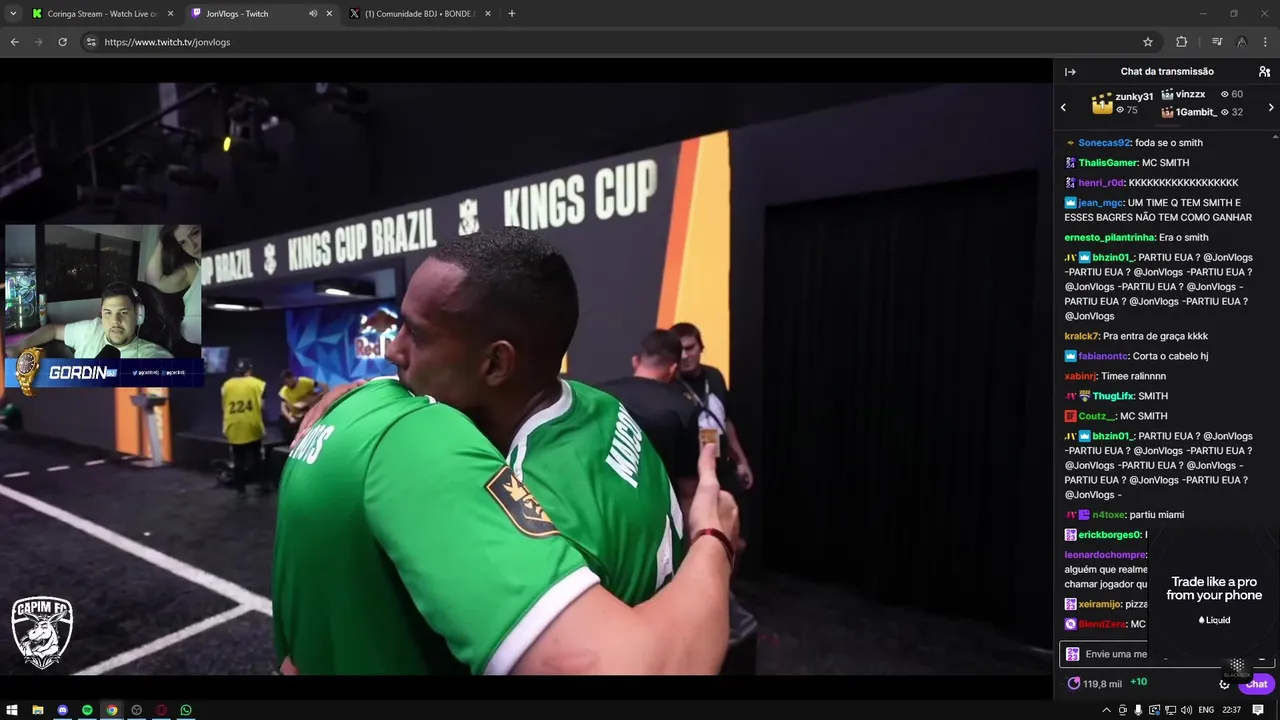Open a new browser tab
The width and height of the screenshot is (1280, 720).
coord(512,14)
